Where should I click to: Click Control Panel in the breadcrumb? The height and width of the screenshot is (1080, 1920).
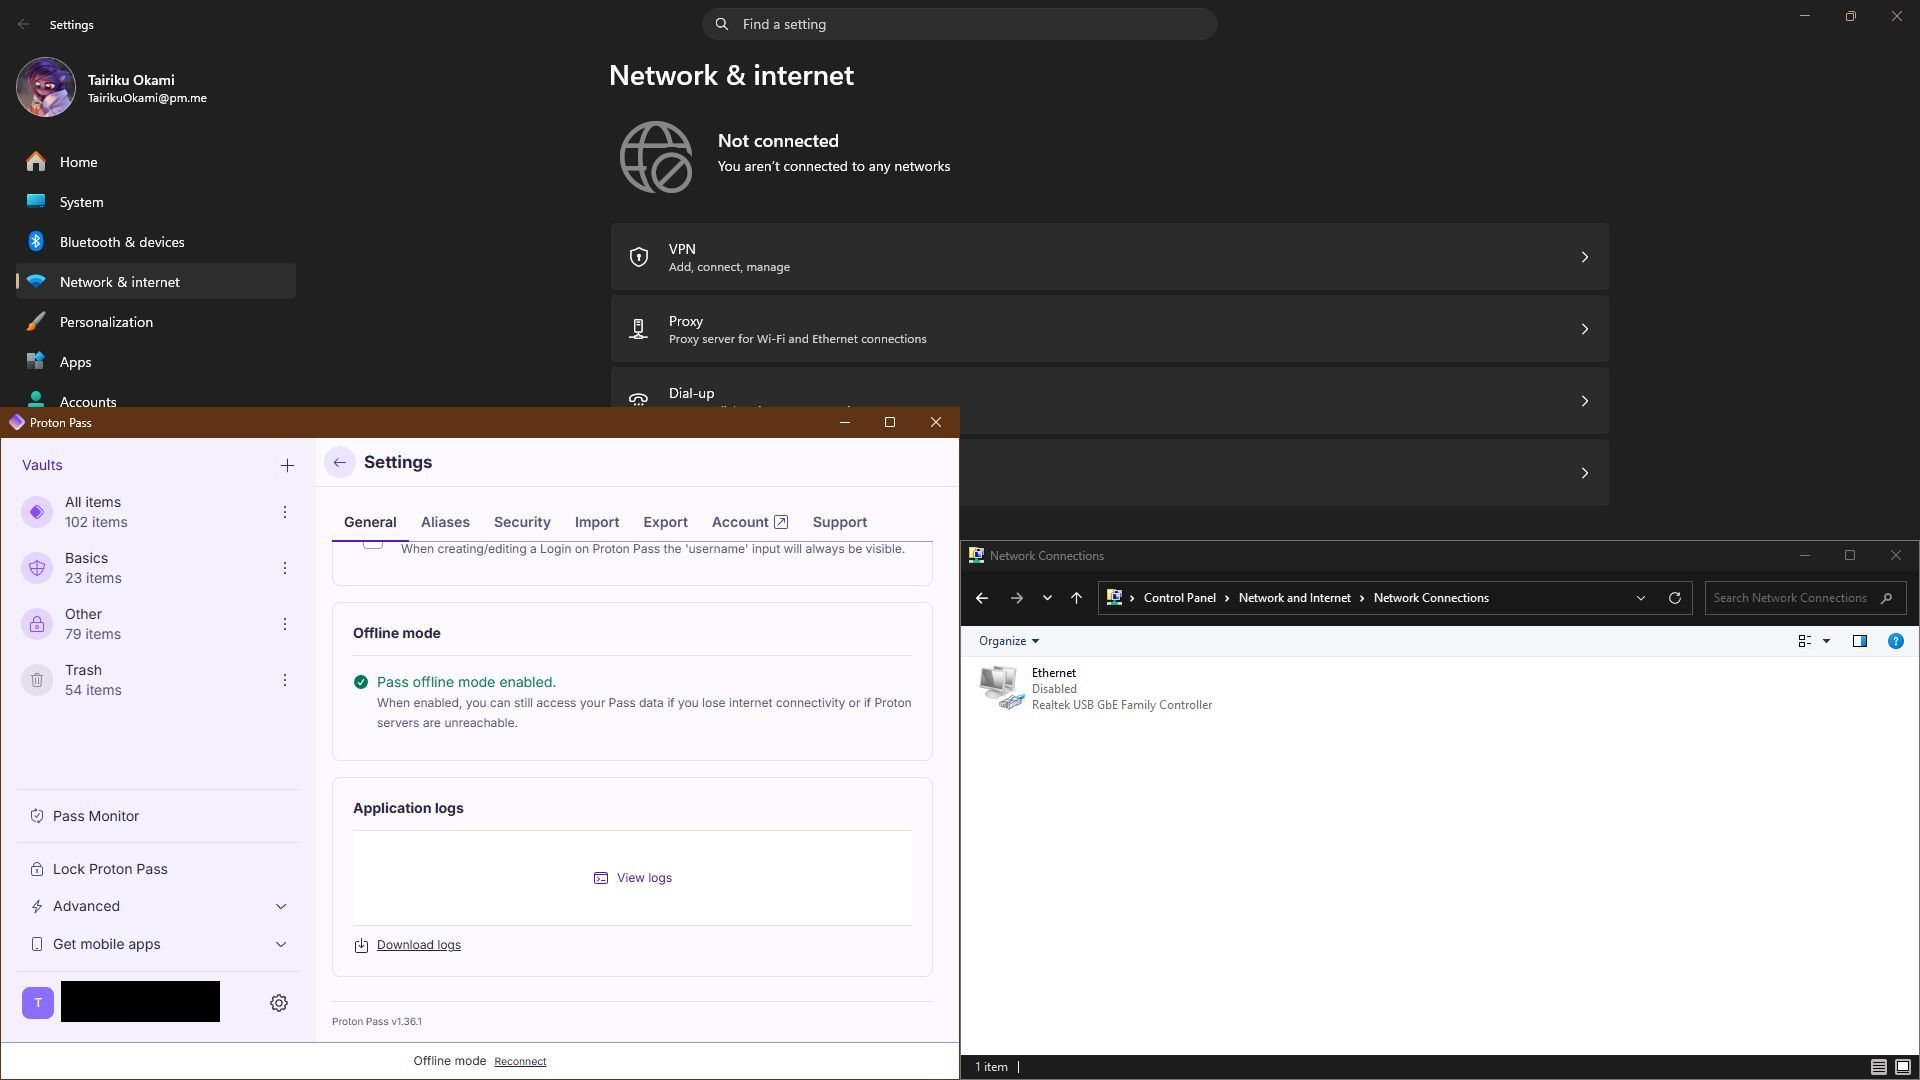(x=1180, y=598)
